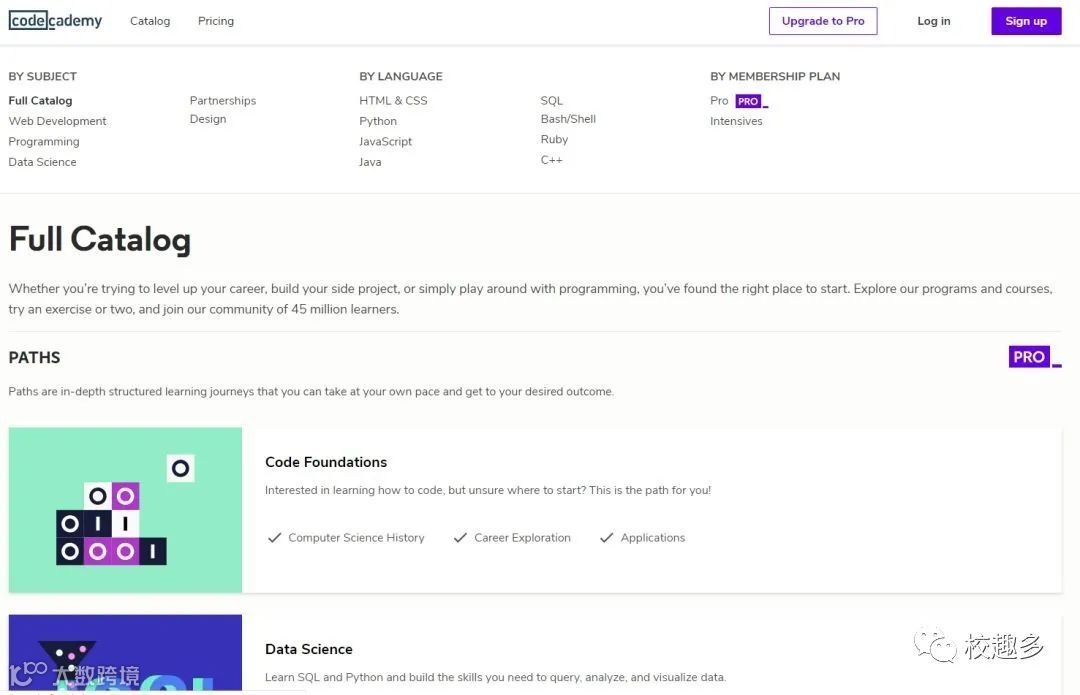Image resolution: width=1080 pixels, height=695 pixels.
Task: Filter by Ruby language
Action: pyautogui.click(x=554, y=140)
